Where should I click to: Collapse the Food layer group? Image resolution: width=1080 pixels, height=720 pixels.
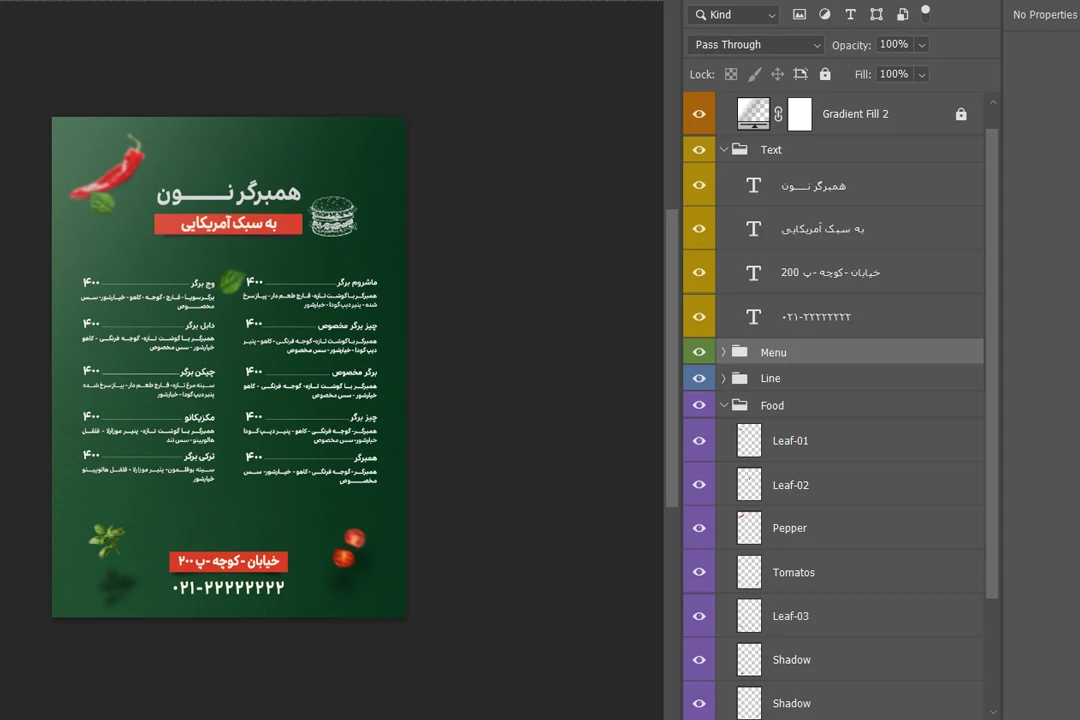(723, 405)
